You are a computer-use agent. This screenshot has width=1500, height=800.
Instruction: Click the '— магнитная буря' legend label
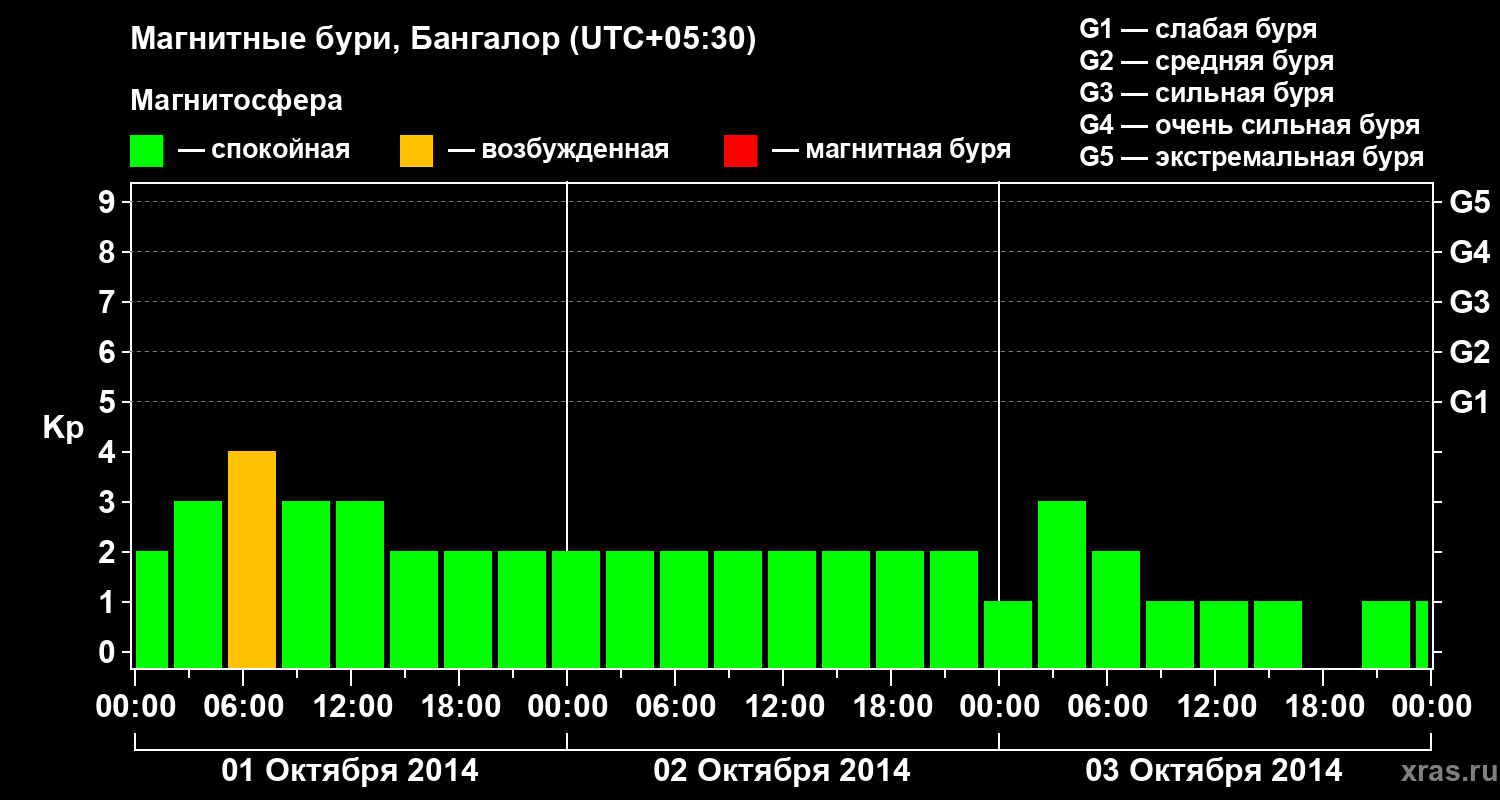pos(891,150)
